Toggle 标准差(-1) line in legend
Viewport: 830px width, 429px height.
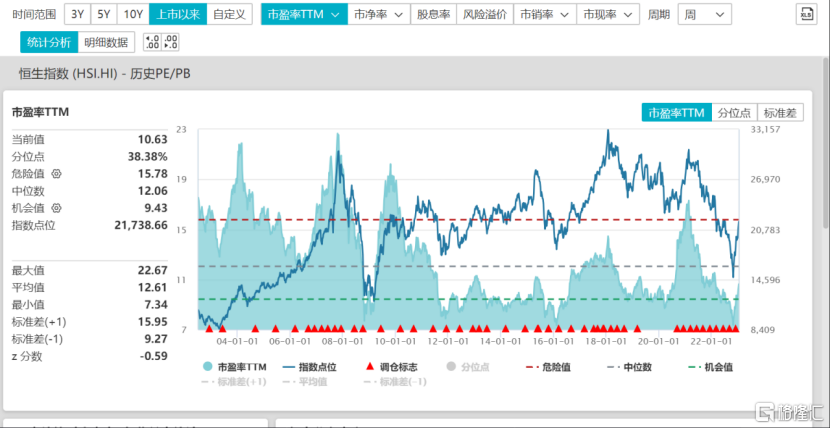click(x=395, y=381)
